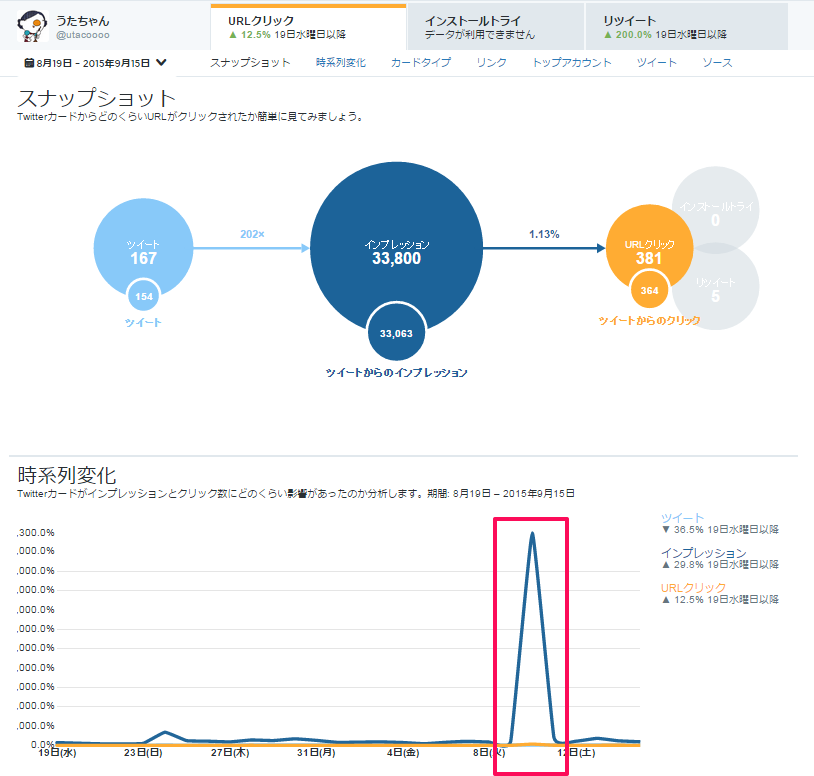
Task: Click the 19日(水) axis label
Action: point(57,753)
